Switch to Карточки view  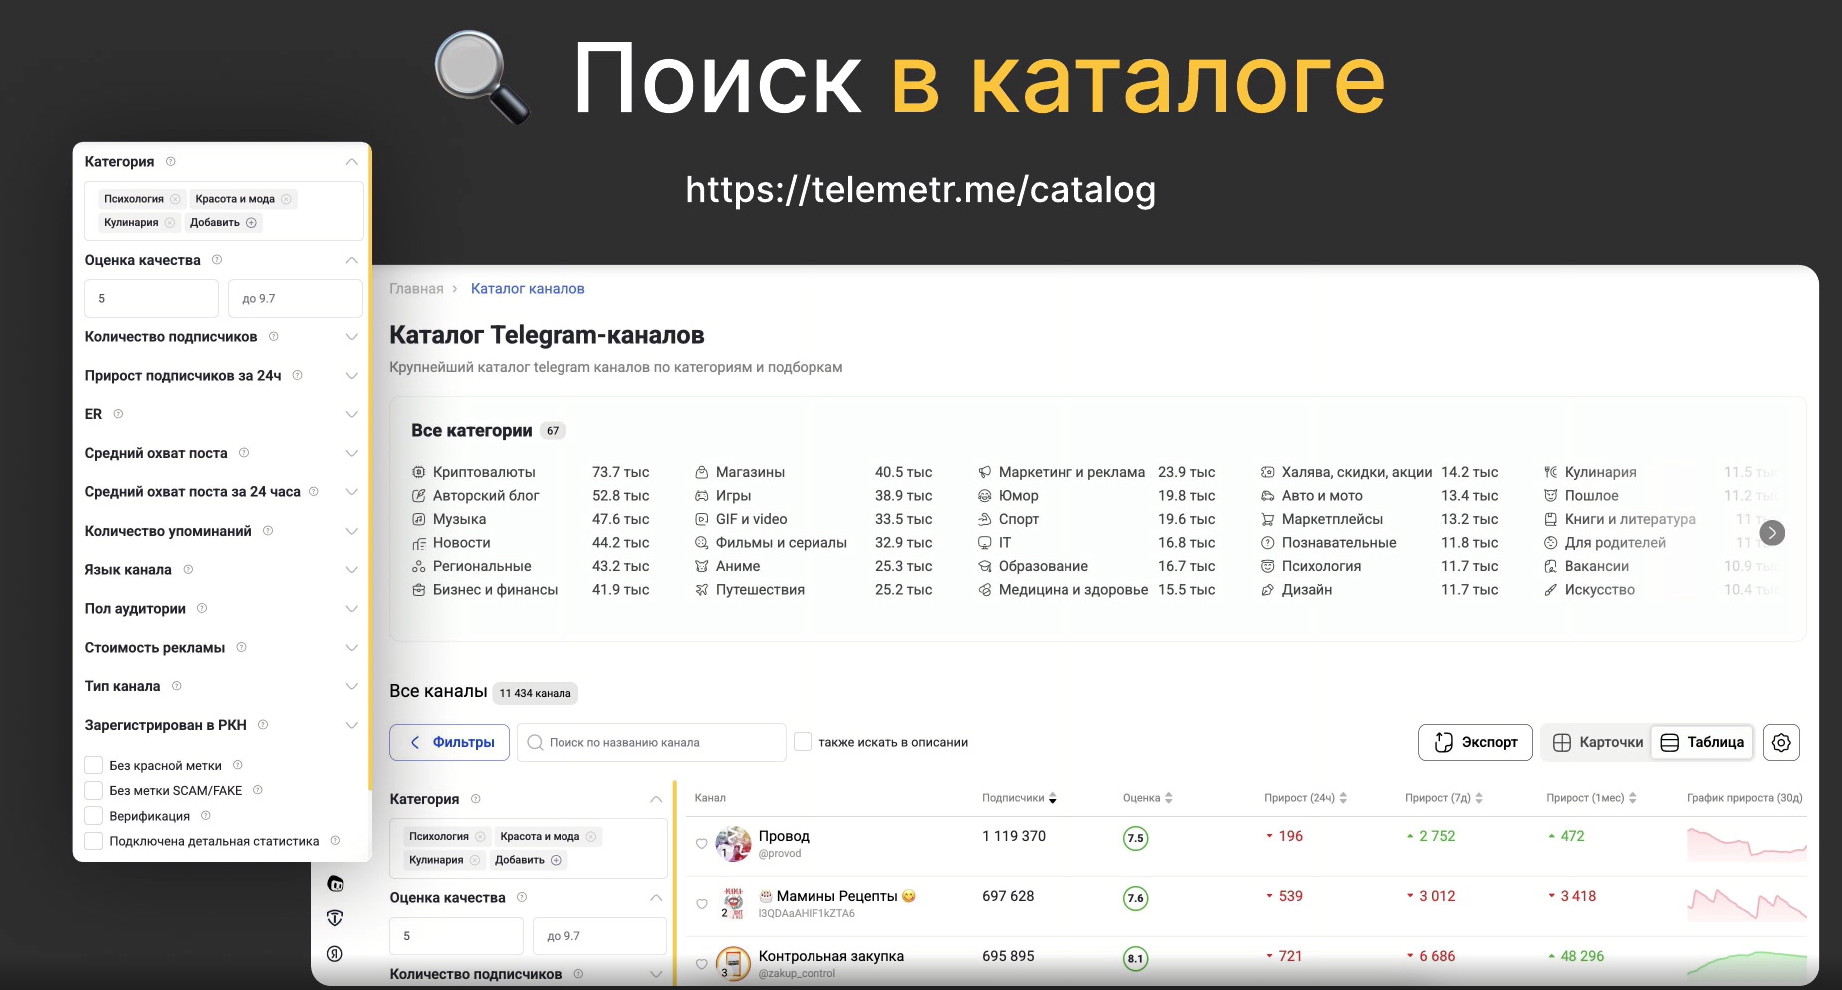tap(1597, 742)
